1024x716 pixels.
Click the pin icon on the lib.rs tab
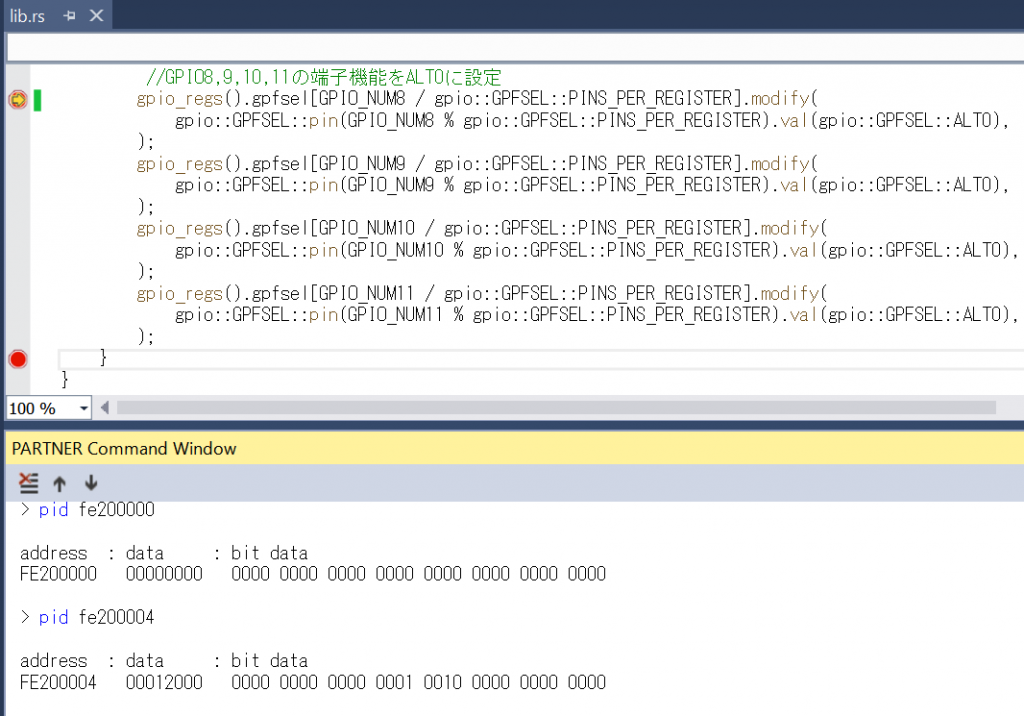[x=71, y=15]
